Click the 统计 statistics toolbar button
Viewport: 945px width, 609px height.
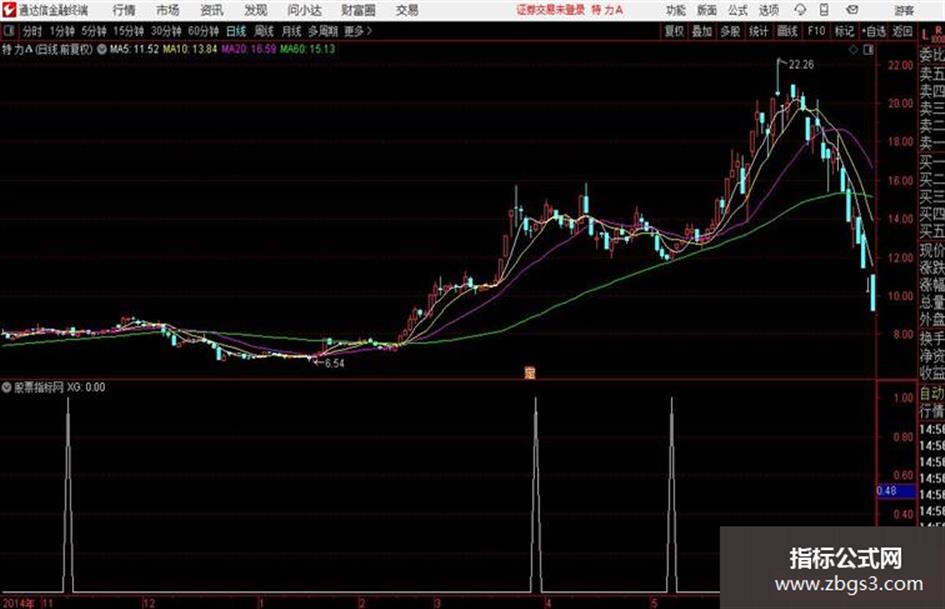click(759, 31)
